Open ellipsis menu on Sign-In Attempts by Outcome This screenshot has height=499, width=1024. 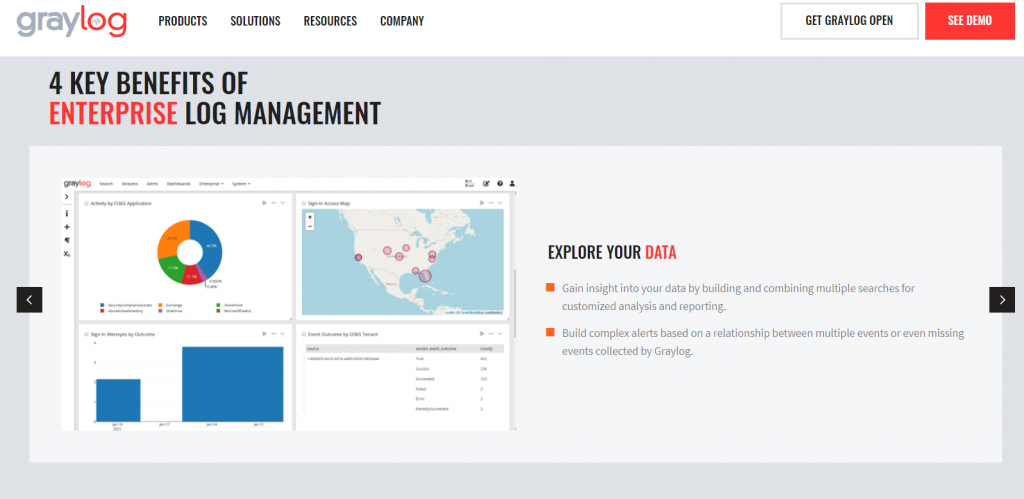coord(274,334)
